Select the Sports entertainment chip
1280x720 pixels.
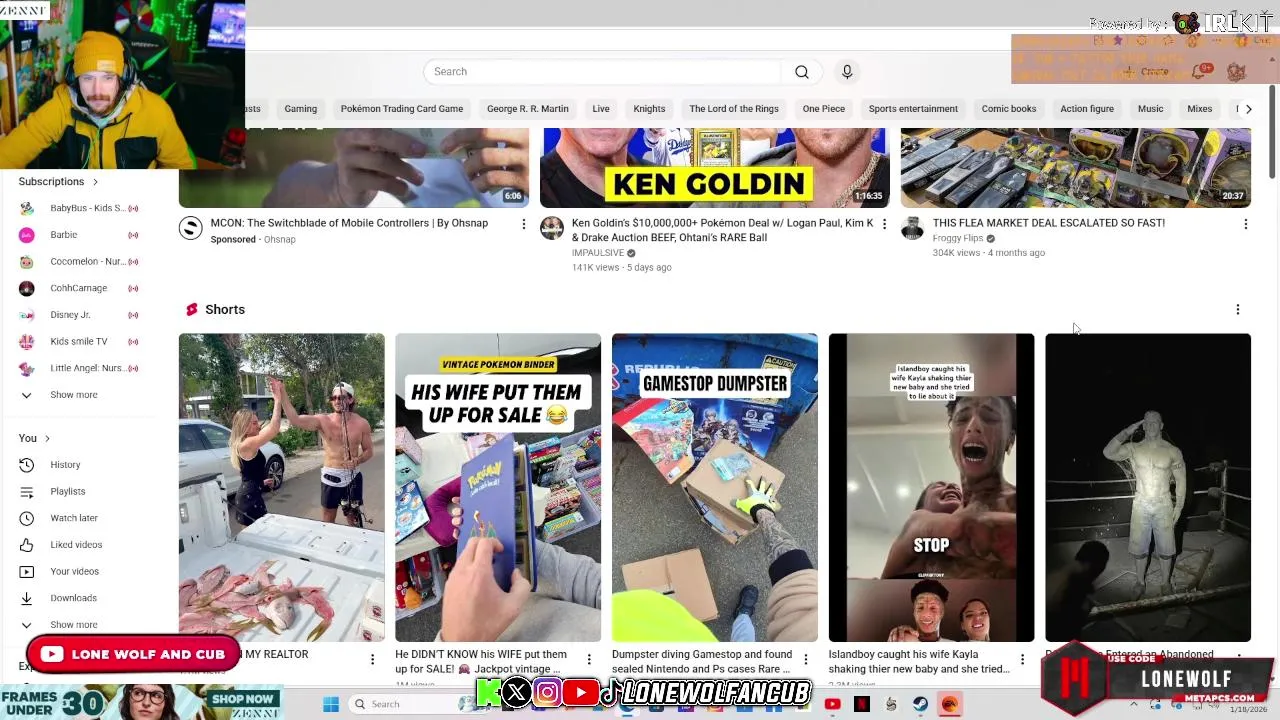coord(913,109)
